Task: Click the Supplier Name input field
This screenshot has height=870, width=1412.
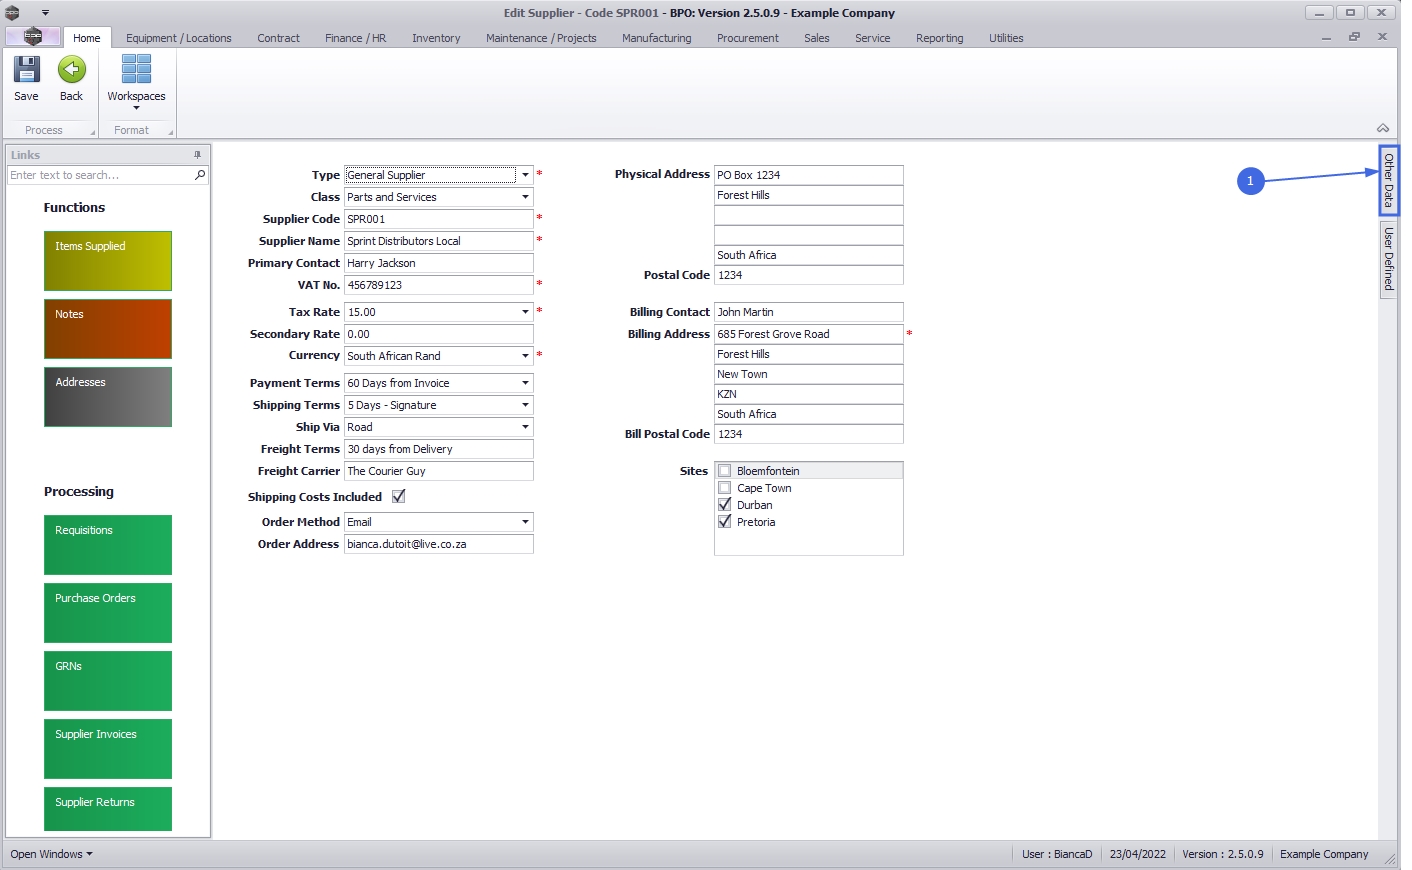Action: (x=439, y=241)
